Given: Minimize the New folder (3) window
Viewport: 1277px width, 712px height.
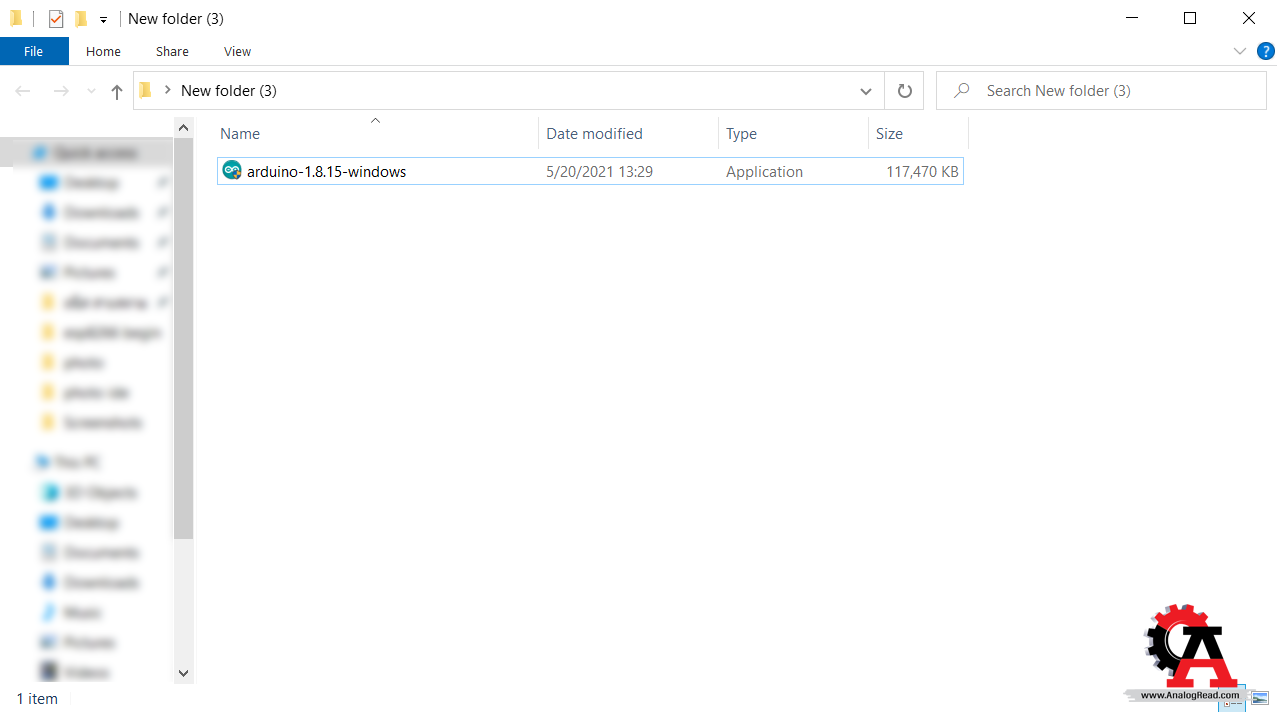Looking at the screenshot, I should 1132,18.
